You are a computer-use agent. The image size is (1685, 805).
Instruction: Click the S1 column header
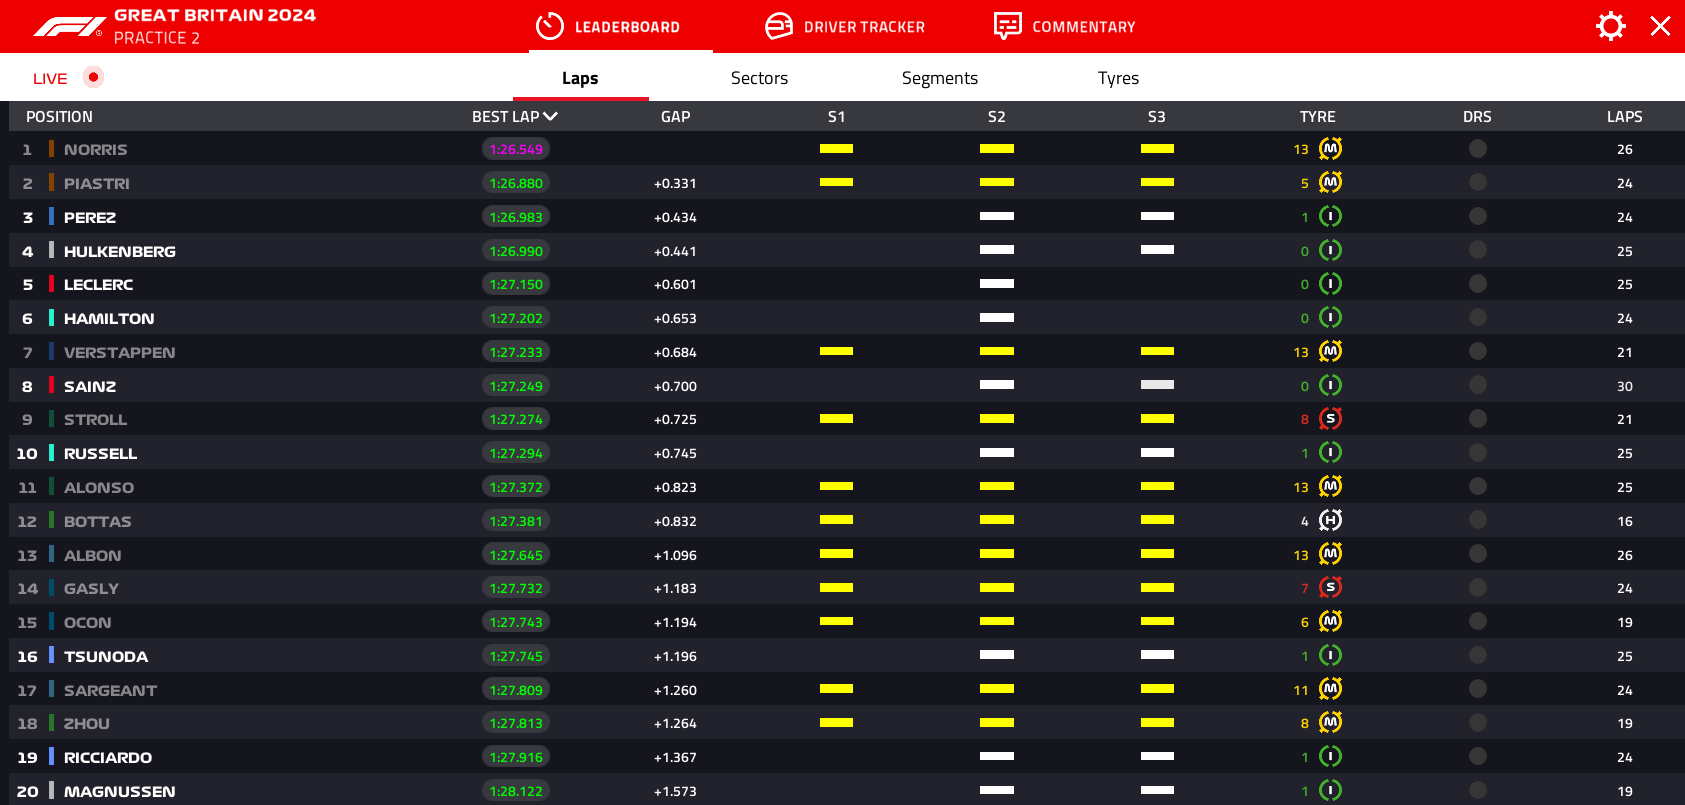tap(837, 117)
